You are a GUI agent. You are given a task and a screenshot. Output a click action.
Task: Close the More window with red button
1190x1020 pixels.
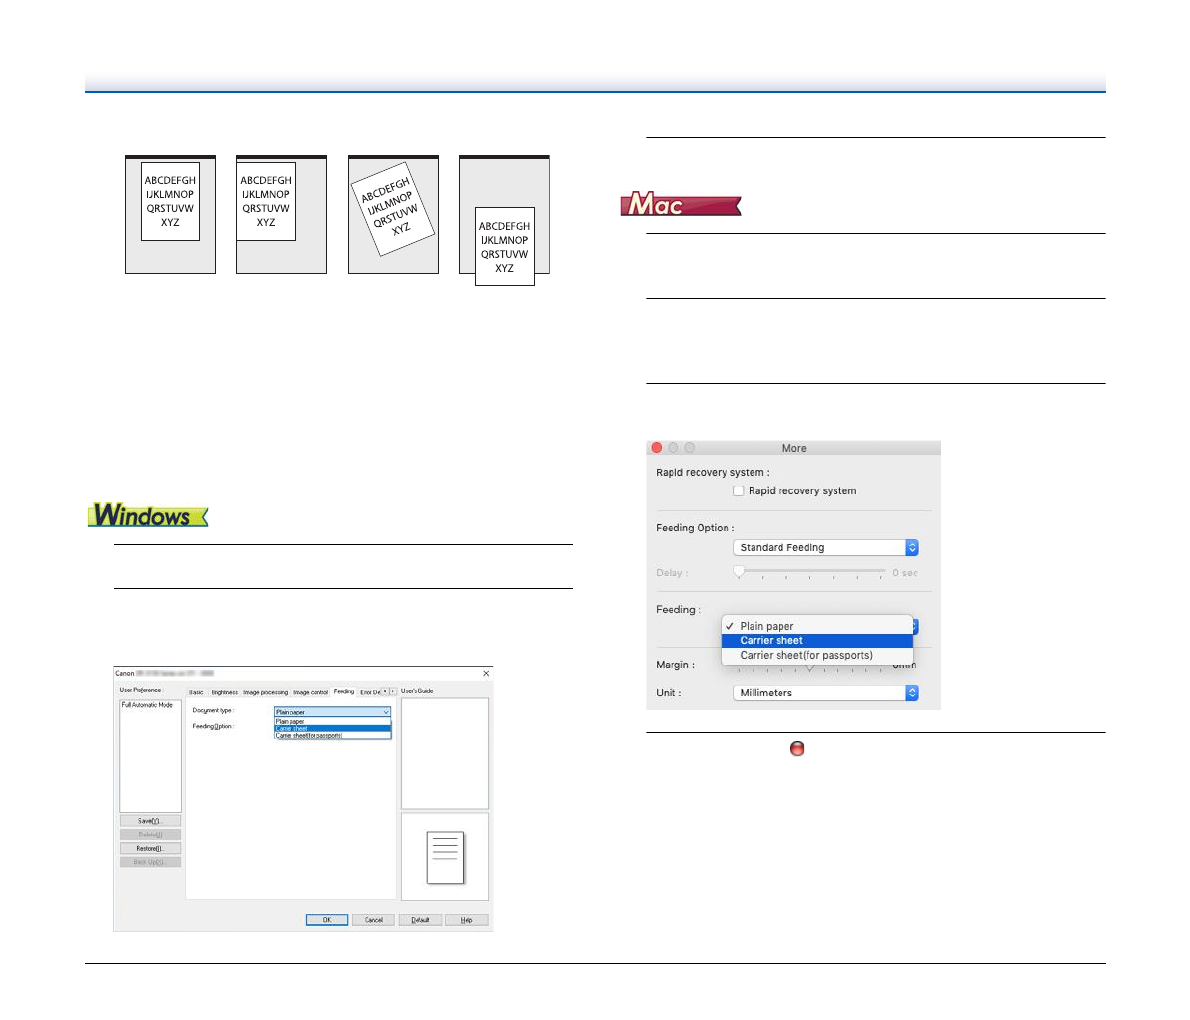pos(657,448)
